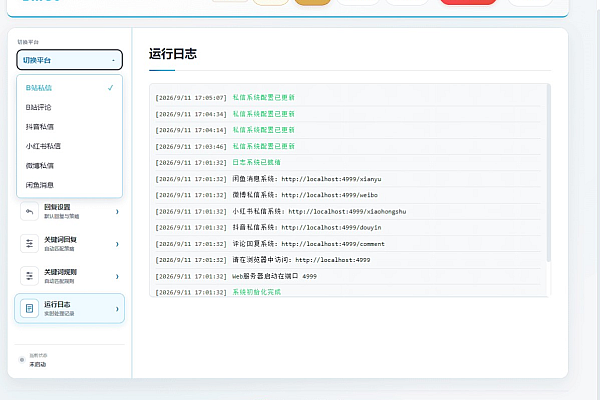Choose 小红书私信 in the dropdown list
This screenshot has height=400, width=600.
click(x=69, y=146)
